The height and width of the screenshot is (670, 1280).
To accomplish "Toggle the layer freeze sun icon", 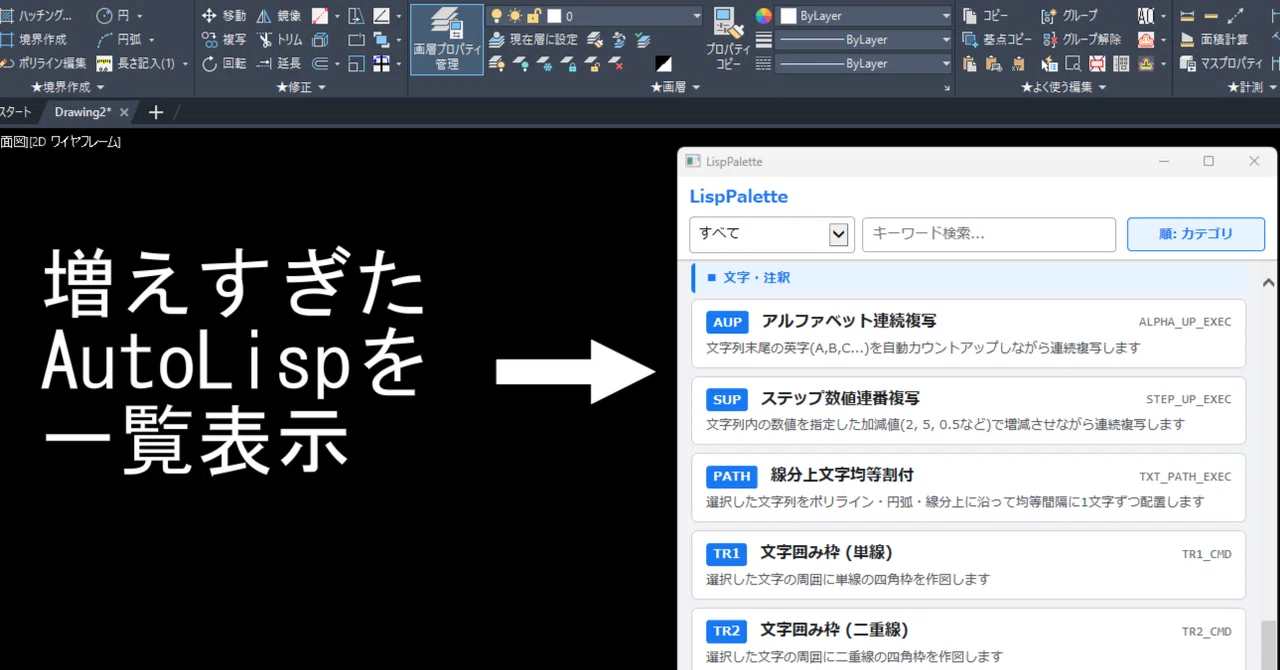I will [514, 16].
